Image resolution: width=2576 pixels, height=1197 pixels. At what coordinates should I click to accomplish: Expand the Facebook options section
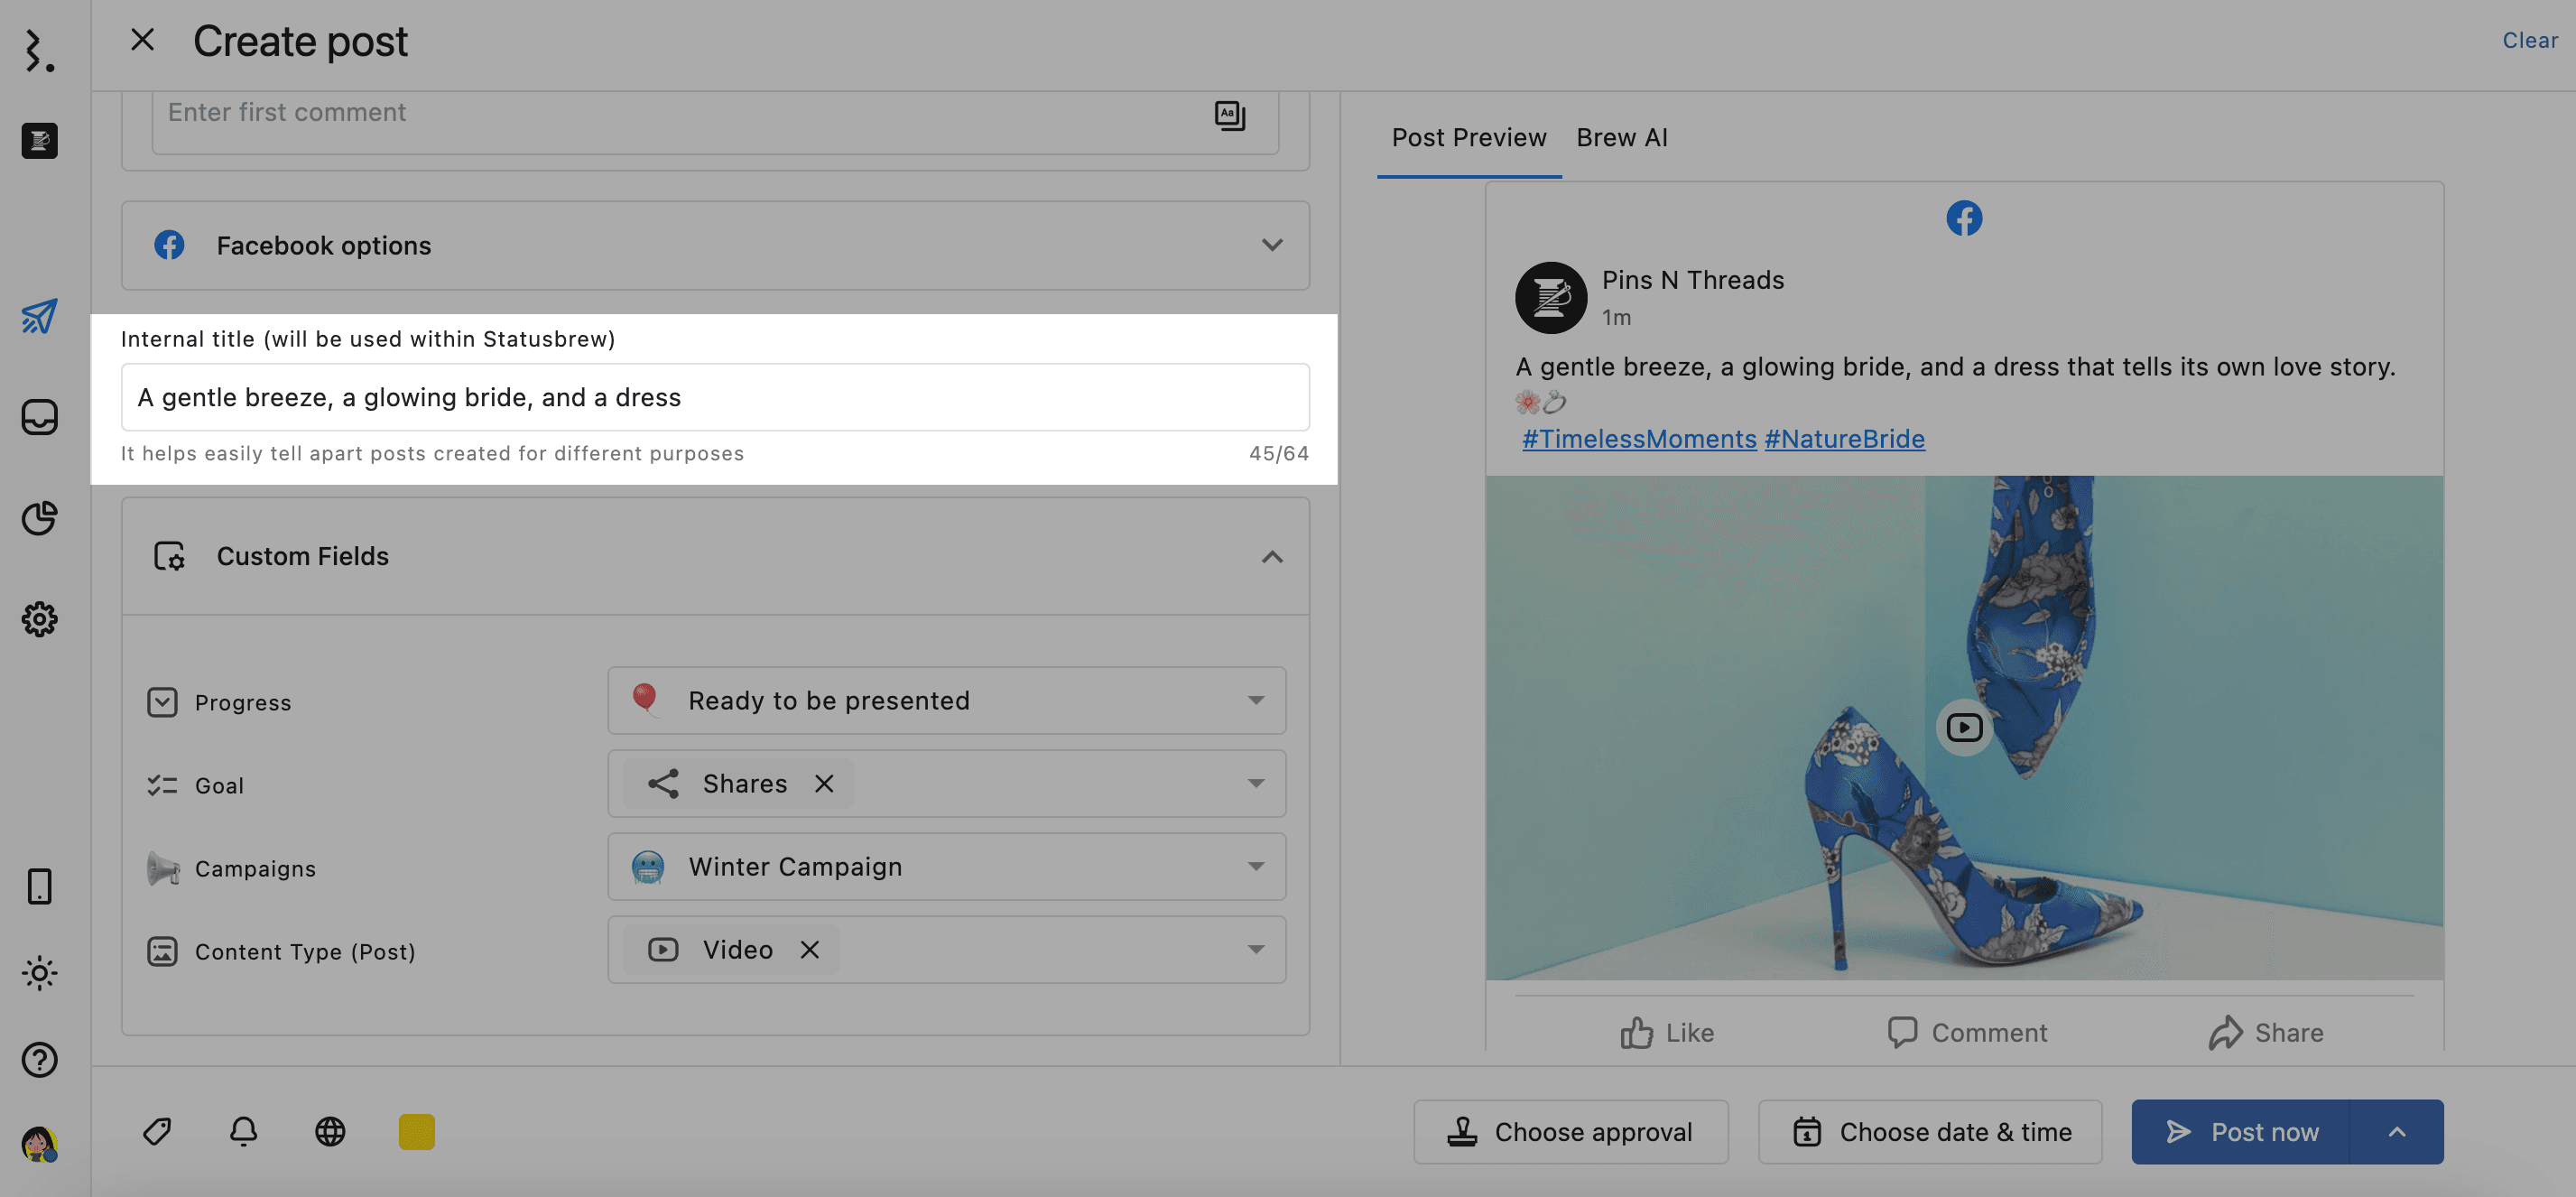[1271, 245]
